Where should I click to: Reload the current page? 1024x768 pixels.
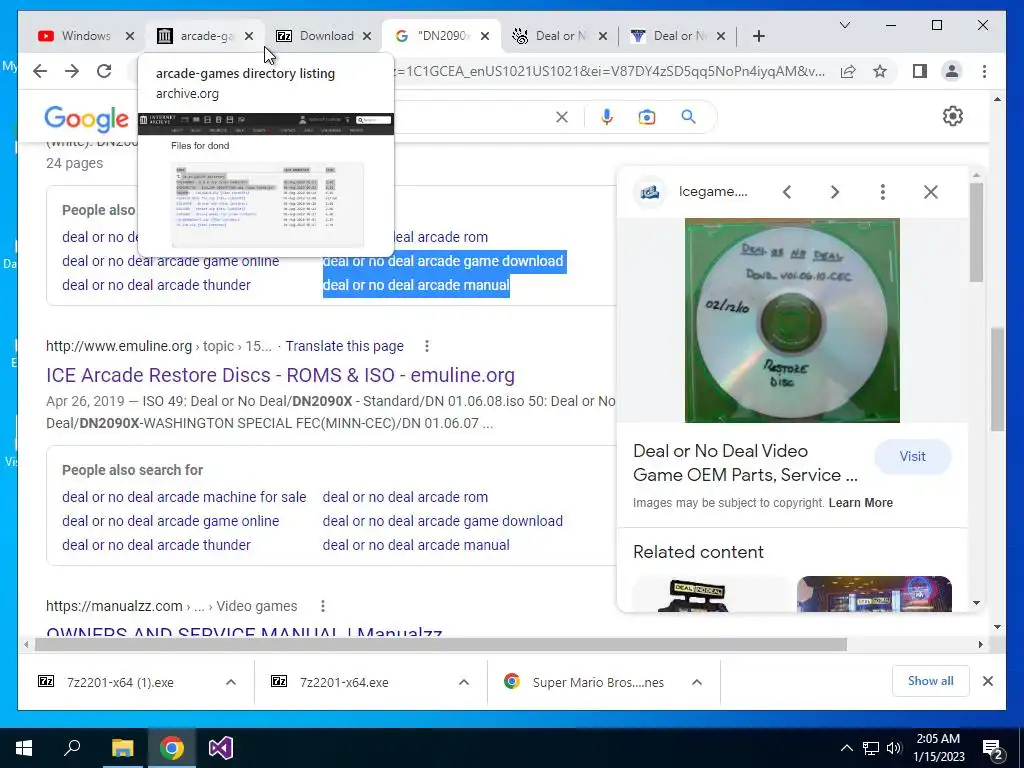point(104,71)
